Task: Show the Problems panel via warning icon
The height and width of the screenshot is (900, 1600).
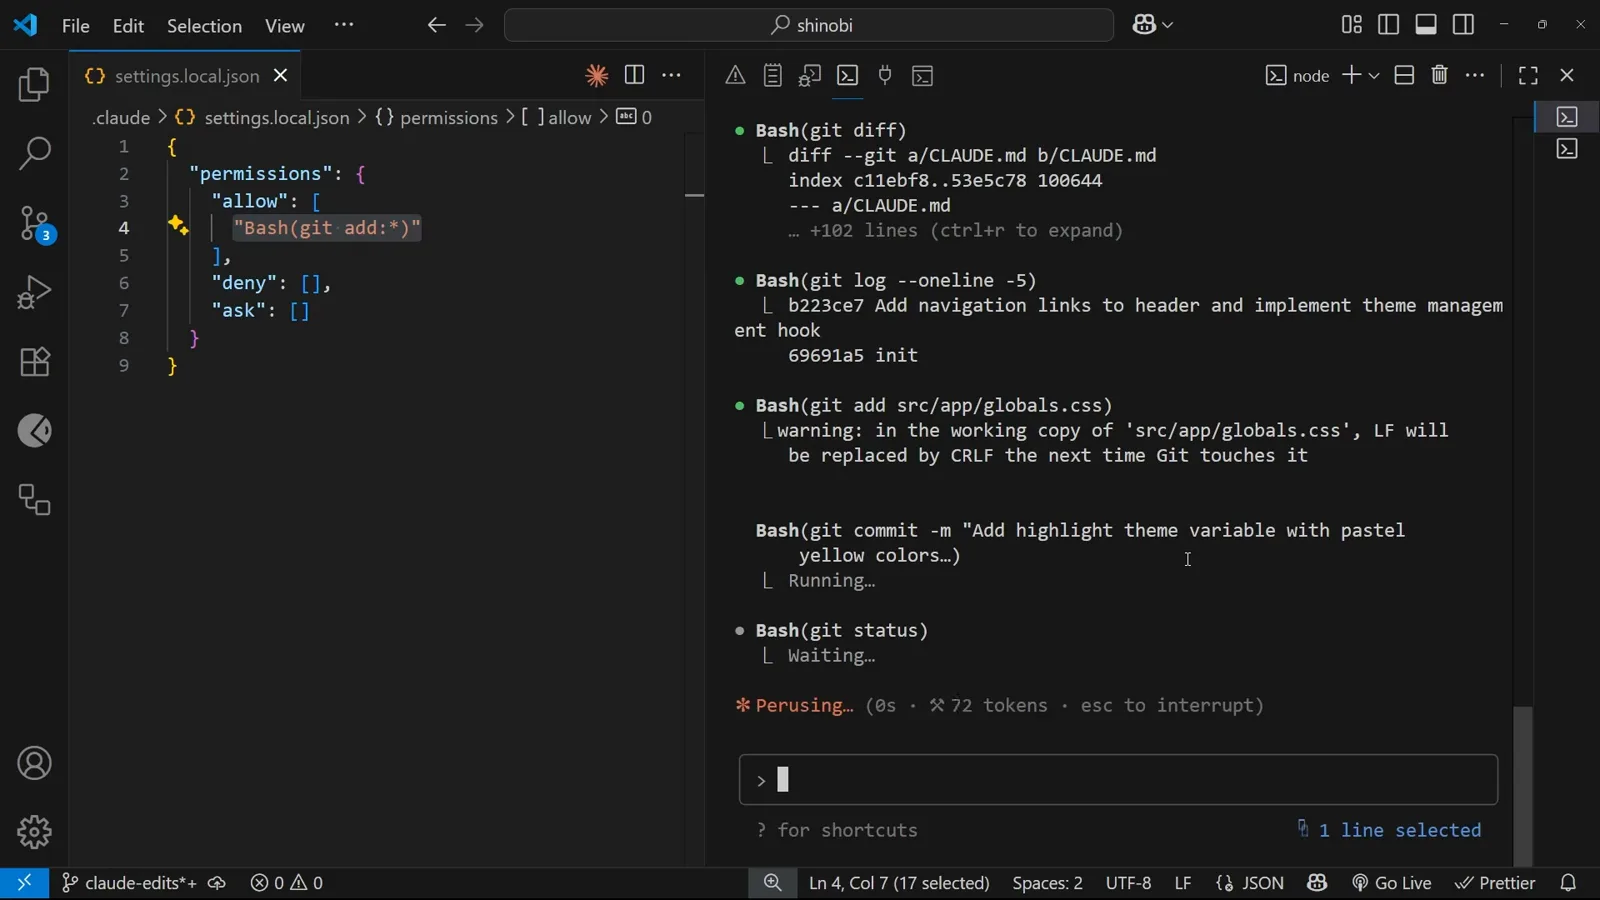Action: pyautogui.click(x=735, y=76)
